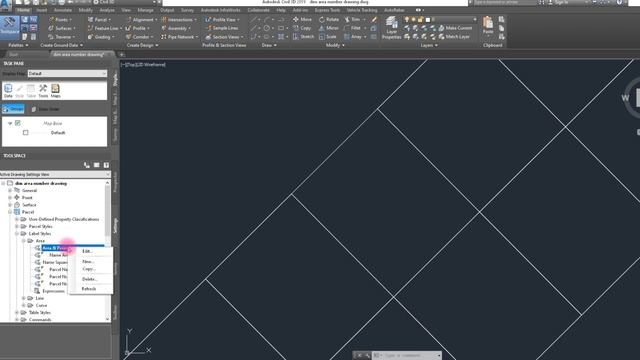Click the Section Views tool
Image resolution: width=640 pixels, height=360 pixels.
pos(223,37)
